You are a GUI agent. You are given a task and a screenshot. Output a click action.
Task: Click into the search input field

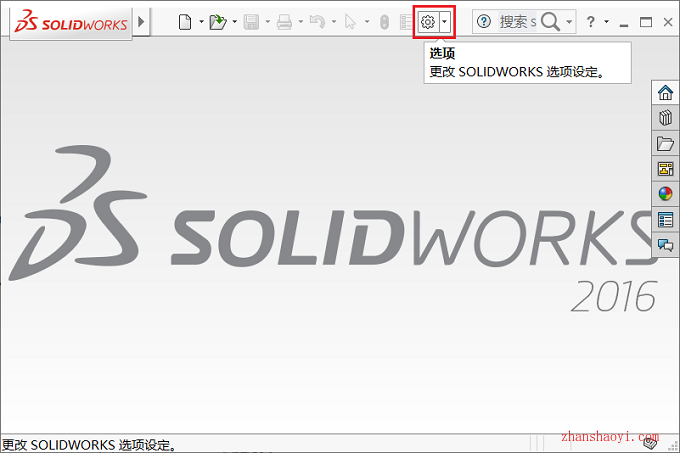click(x=517, y=22)
